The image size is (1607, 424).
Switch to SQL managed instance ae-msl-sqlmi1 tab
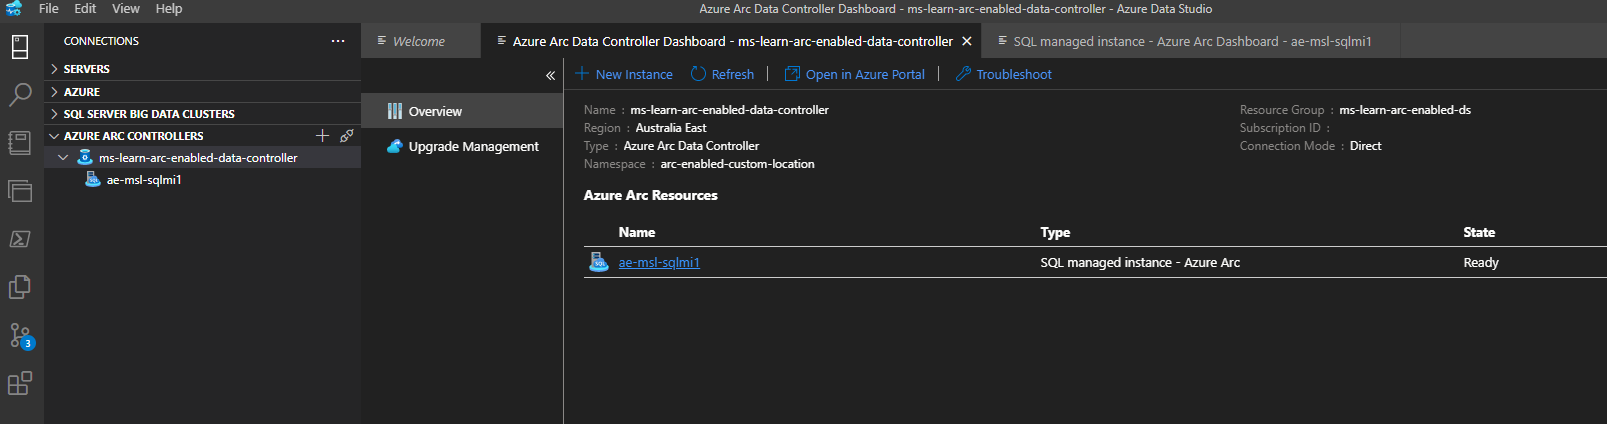click(1192, 41)
